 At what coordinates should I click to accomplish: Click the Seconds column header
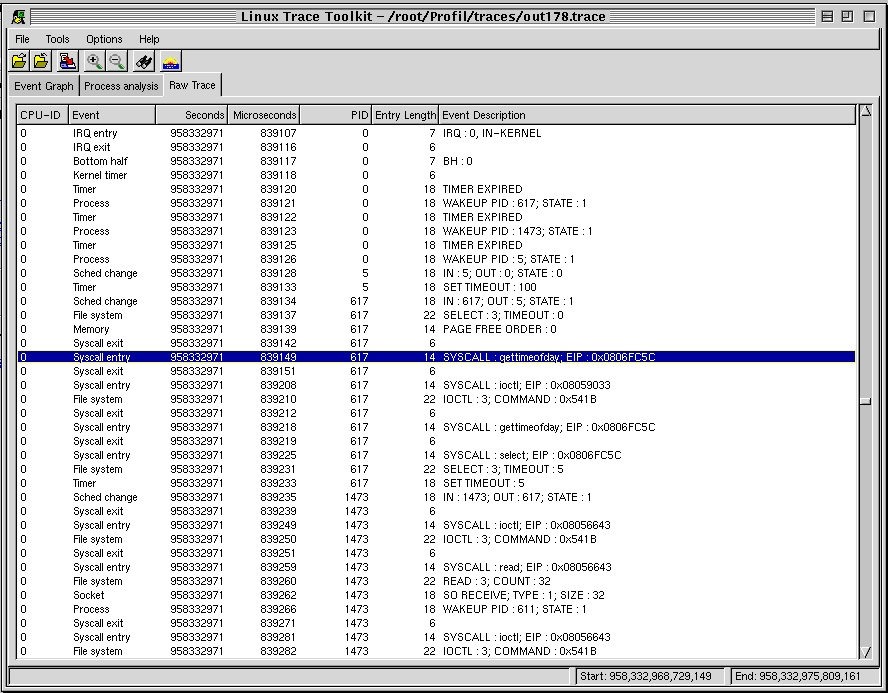191,115
